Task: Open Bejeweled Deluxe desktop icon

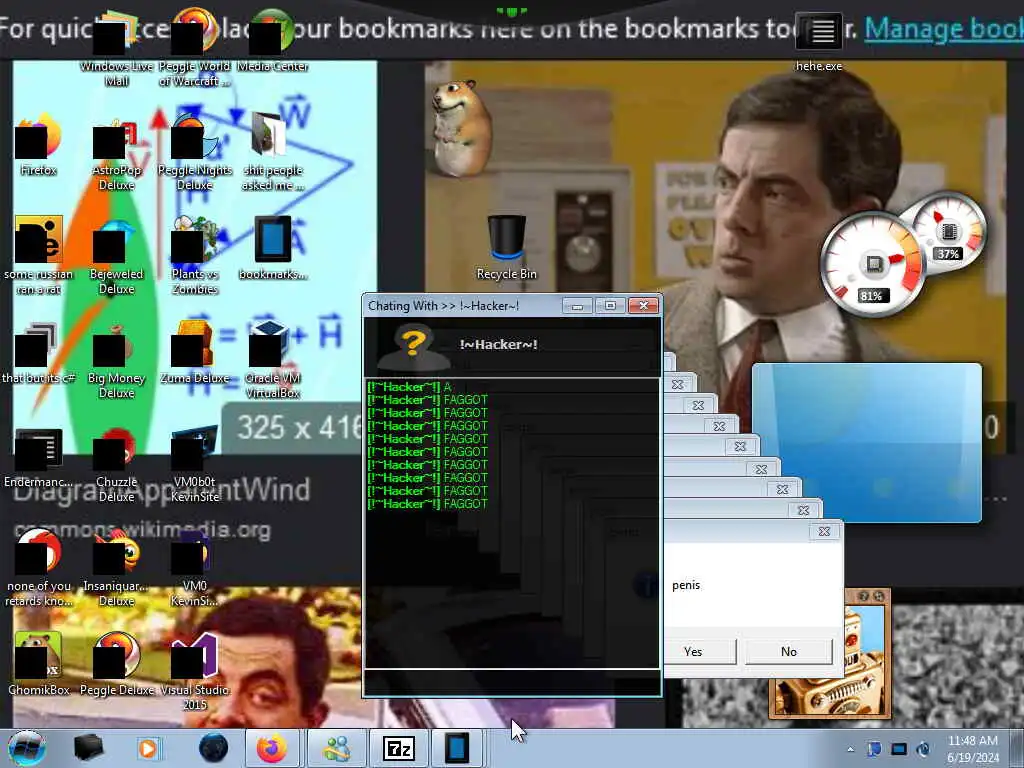Action: coord(116,257)
